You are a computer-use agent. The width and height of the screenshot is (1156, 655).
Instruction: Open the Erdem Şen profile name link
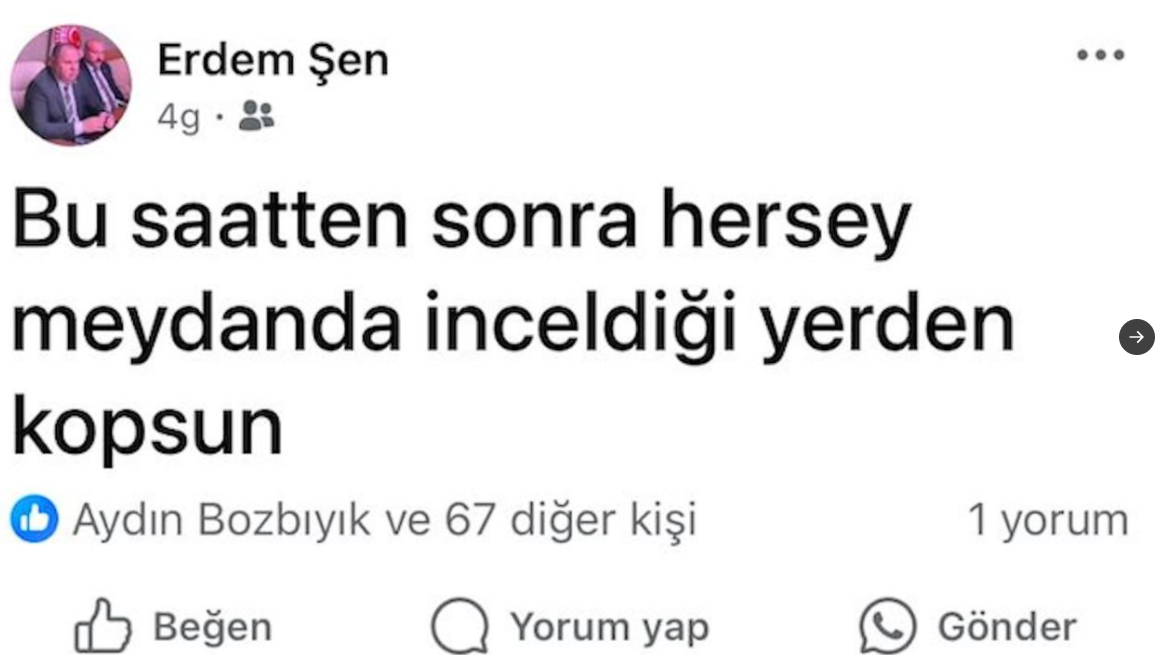[x=273, y=61]
